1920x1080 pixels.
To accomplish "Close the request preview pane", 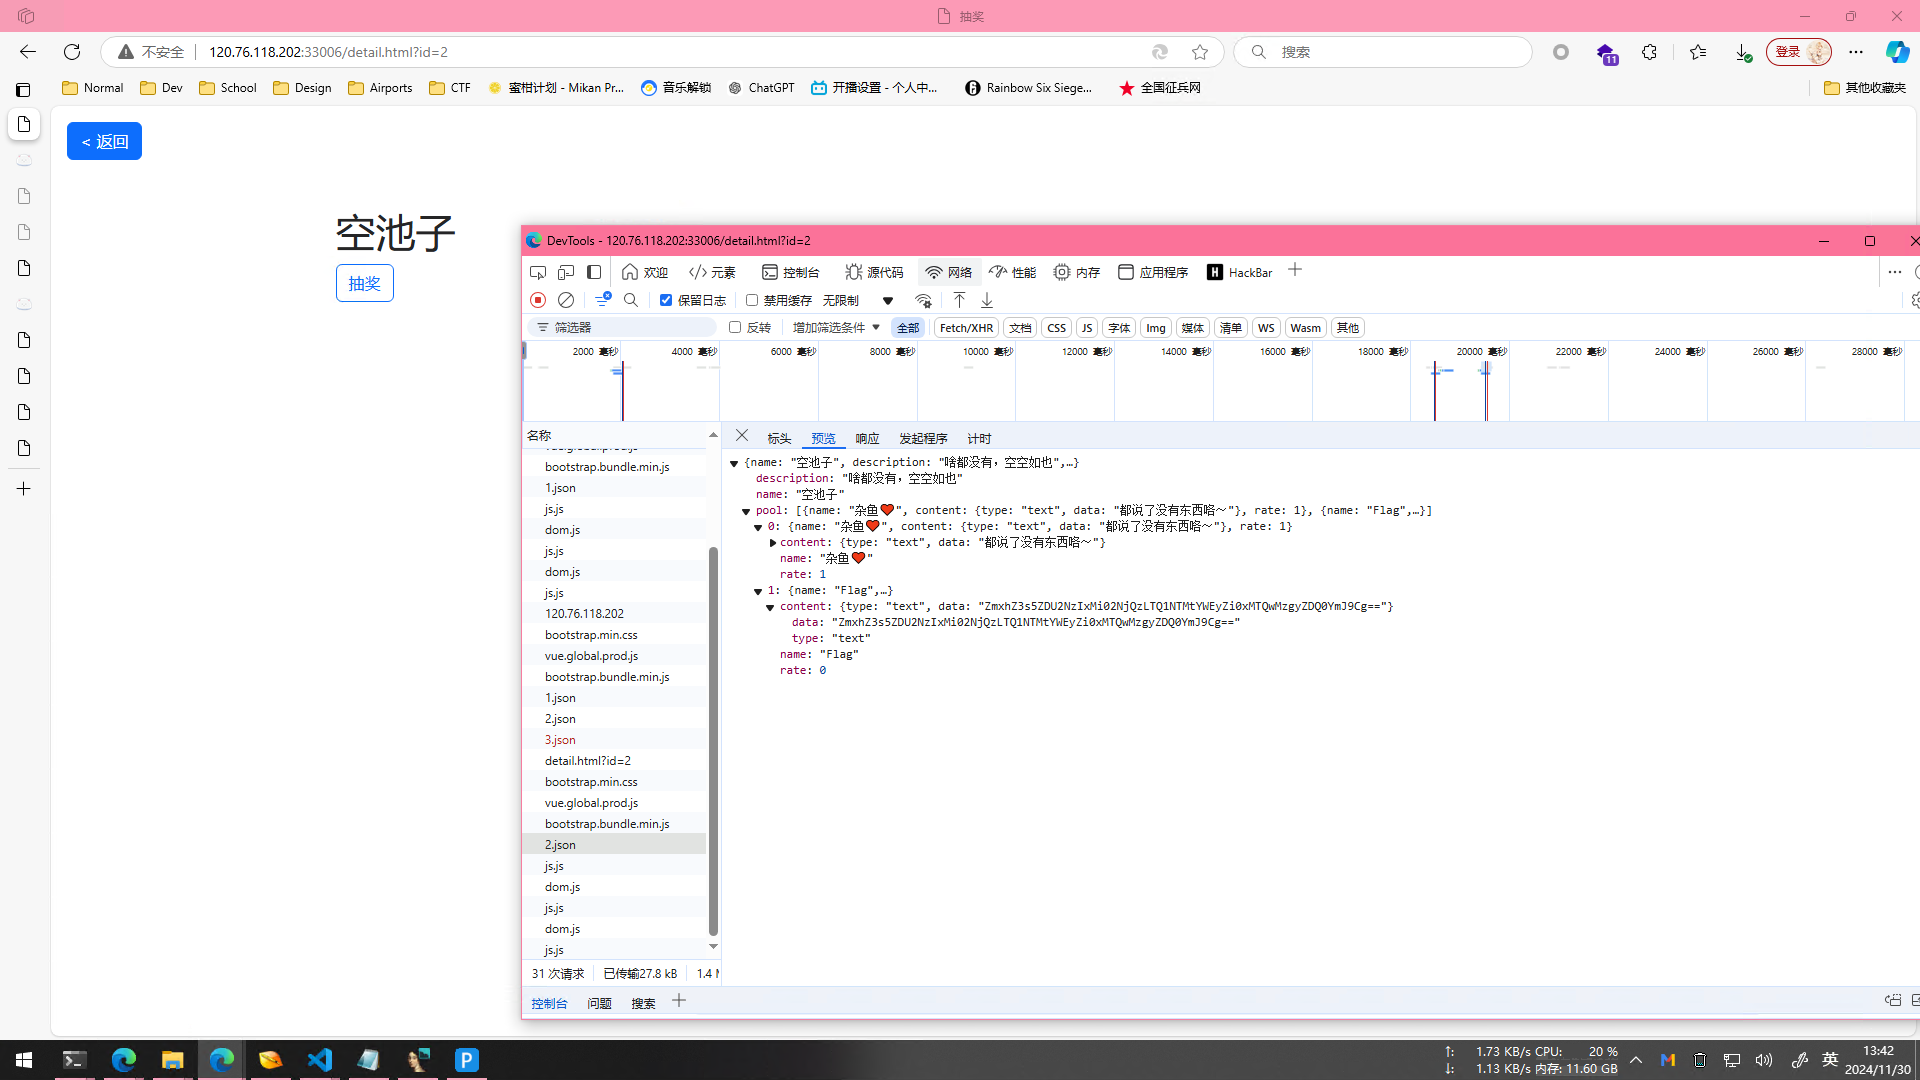I will click(x=742, y=436).
